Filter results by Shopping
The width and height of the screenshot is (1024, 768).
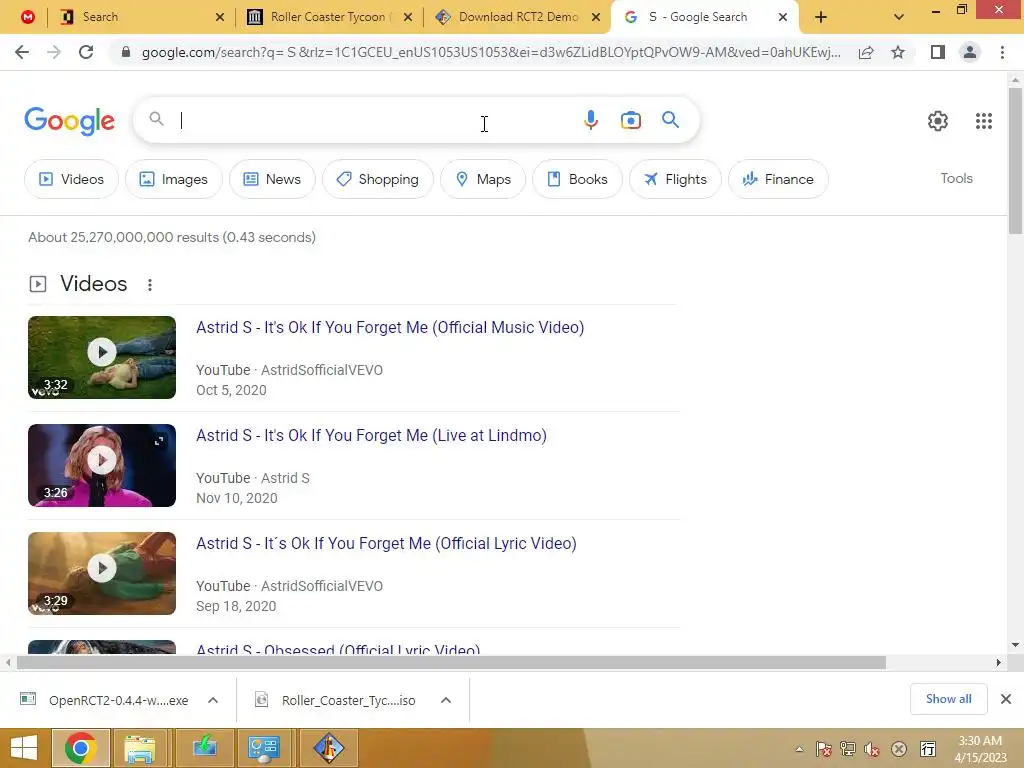point(377,179)
